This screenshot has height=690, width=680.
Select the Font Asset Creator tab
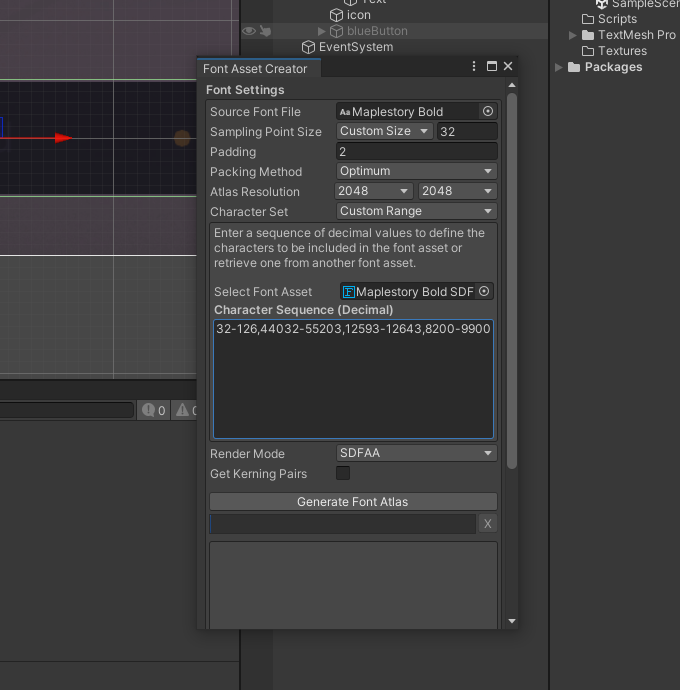coord(259,69)
